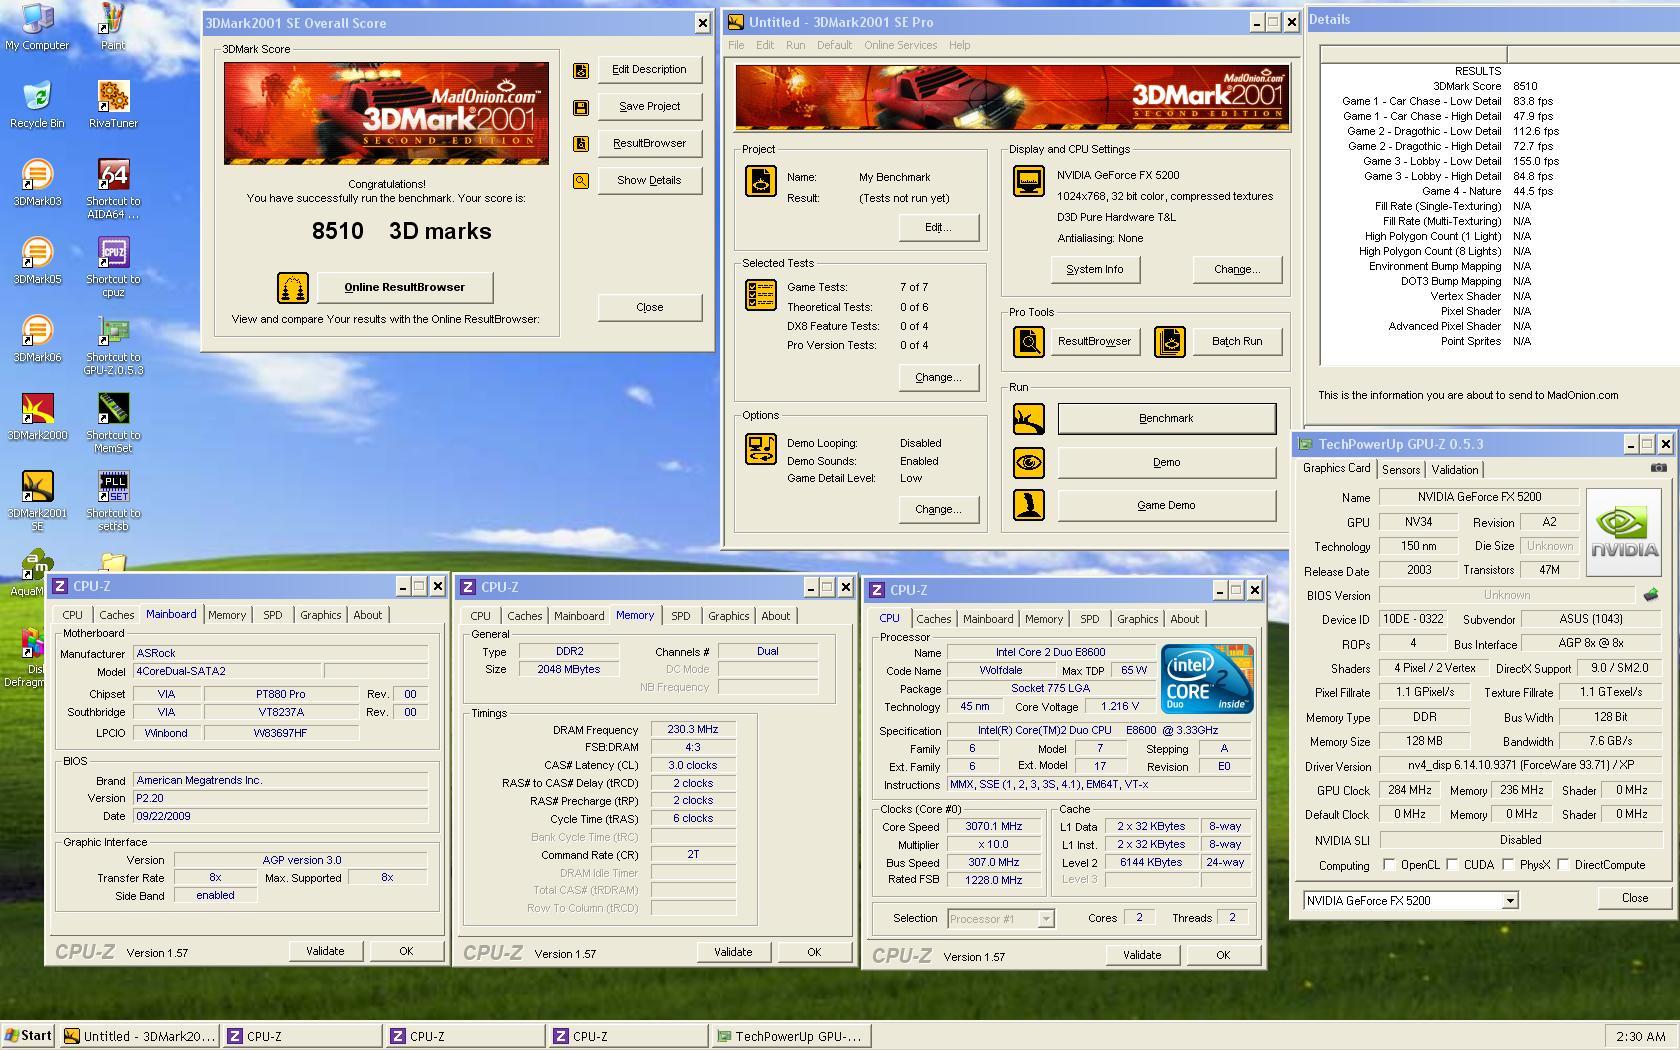Click the Options settings icon in 3DMark

click(761, 449)
